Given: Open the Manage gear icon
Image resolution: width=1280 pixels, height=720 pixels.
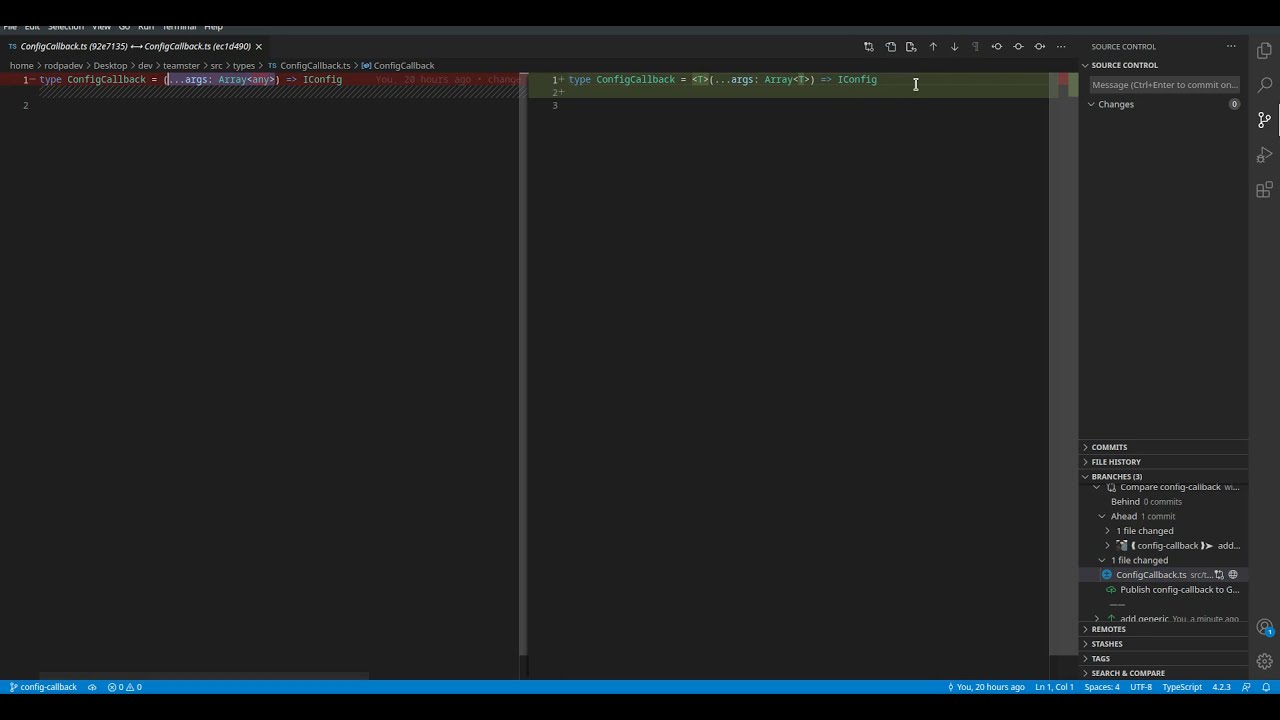Looking at the screenshot, I should pos(1264,661).
